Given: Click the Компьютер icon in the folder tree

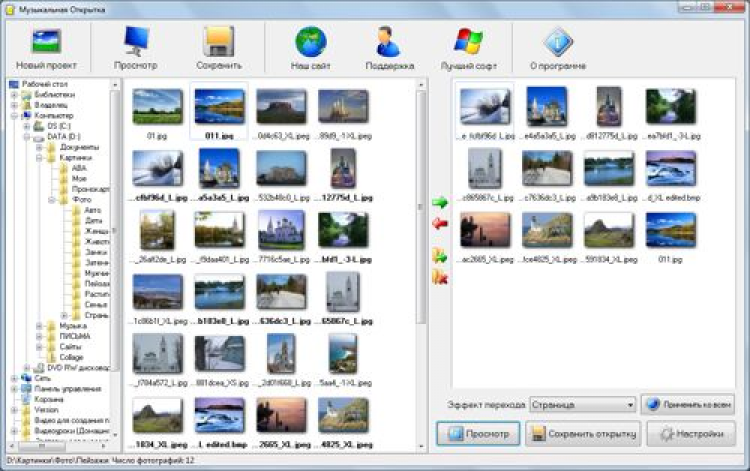Looking at the screenshot, I should point(27,116).
